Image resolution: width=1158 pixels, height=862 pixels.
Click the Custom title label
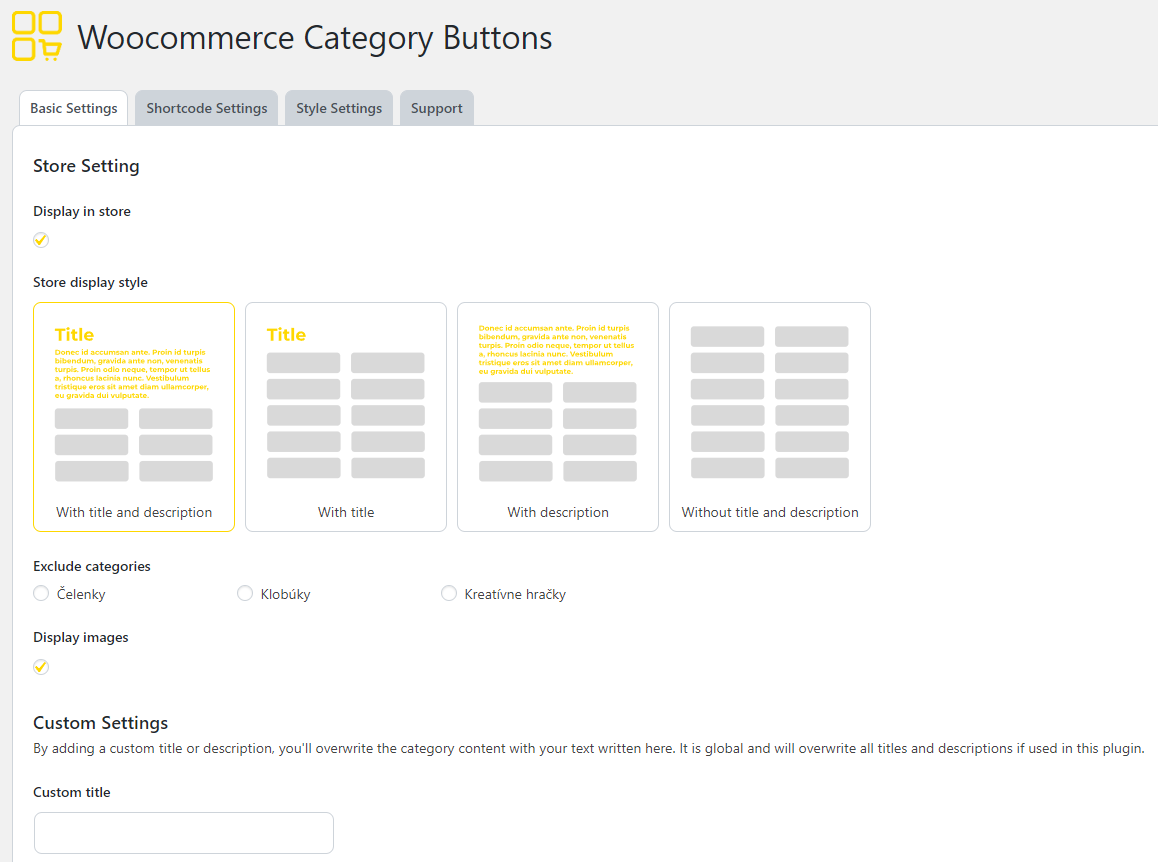click(x=72, y=792)
